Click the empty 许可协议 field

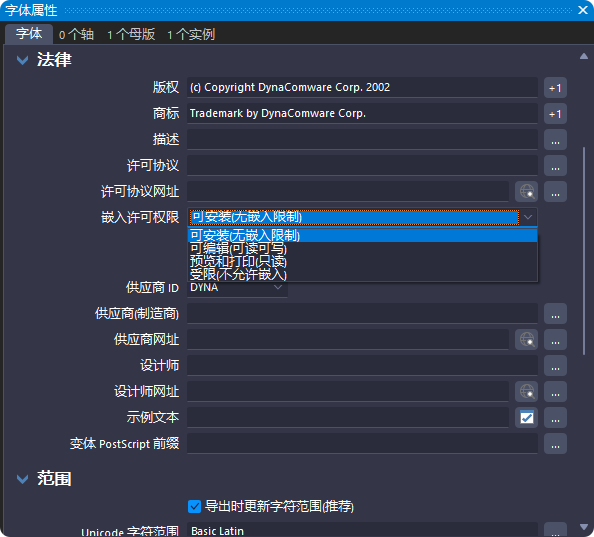click(363, 165)
